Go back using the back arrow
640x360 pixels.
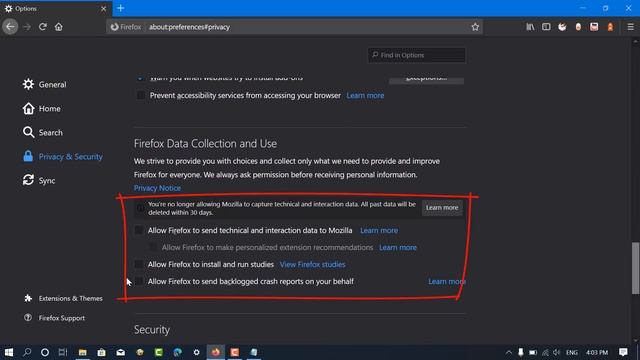(10, 27)
